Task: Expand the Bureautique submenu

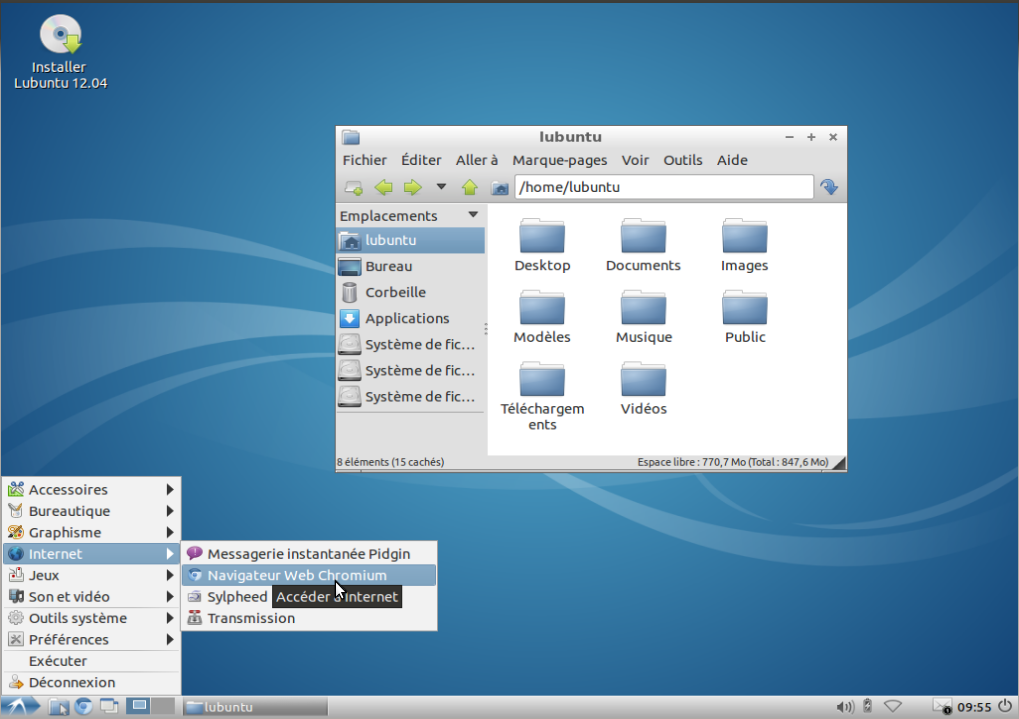Action: tap(92, 511)
